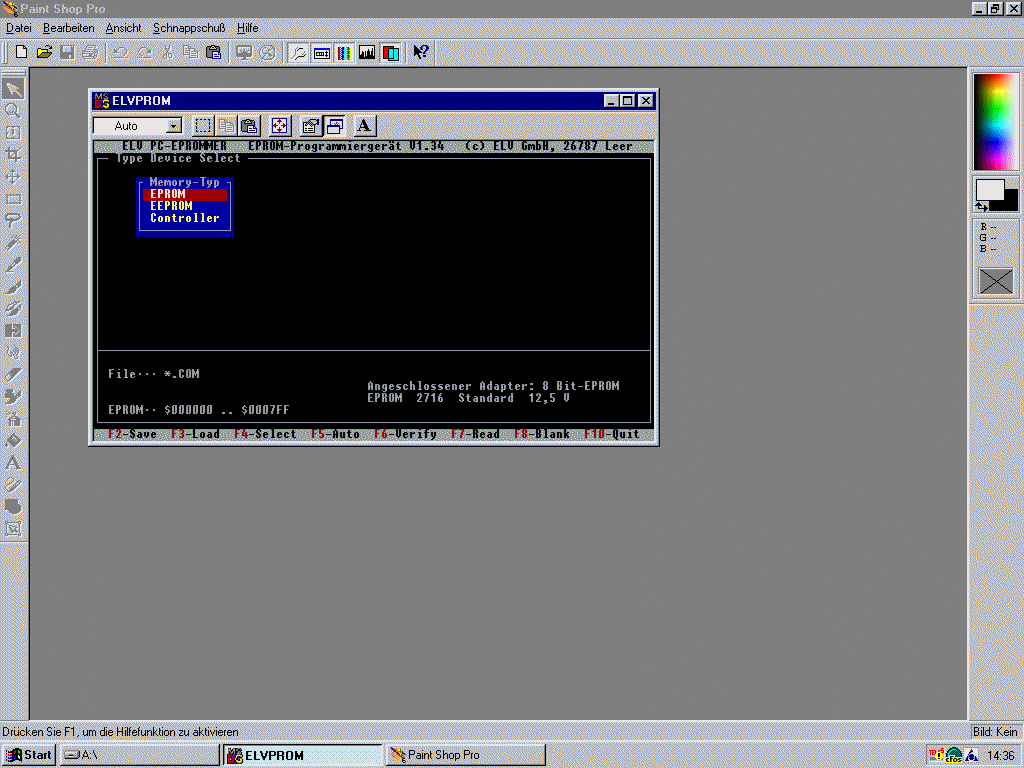Image resolution: width=1024 pixels, height=768 pixels.
Task: Select the Text tool in tool palette
Action: (x=13, y=463)
